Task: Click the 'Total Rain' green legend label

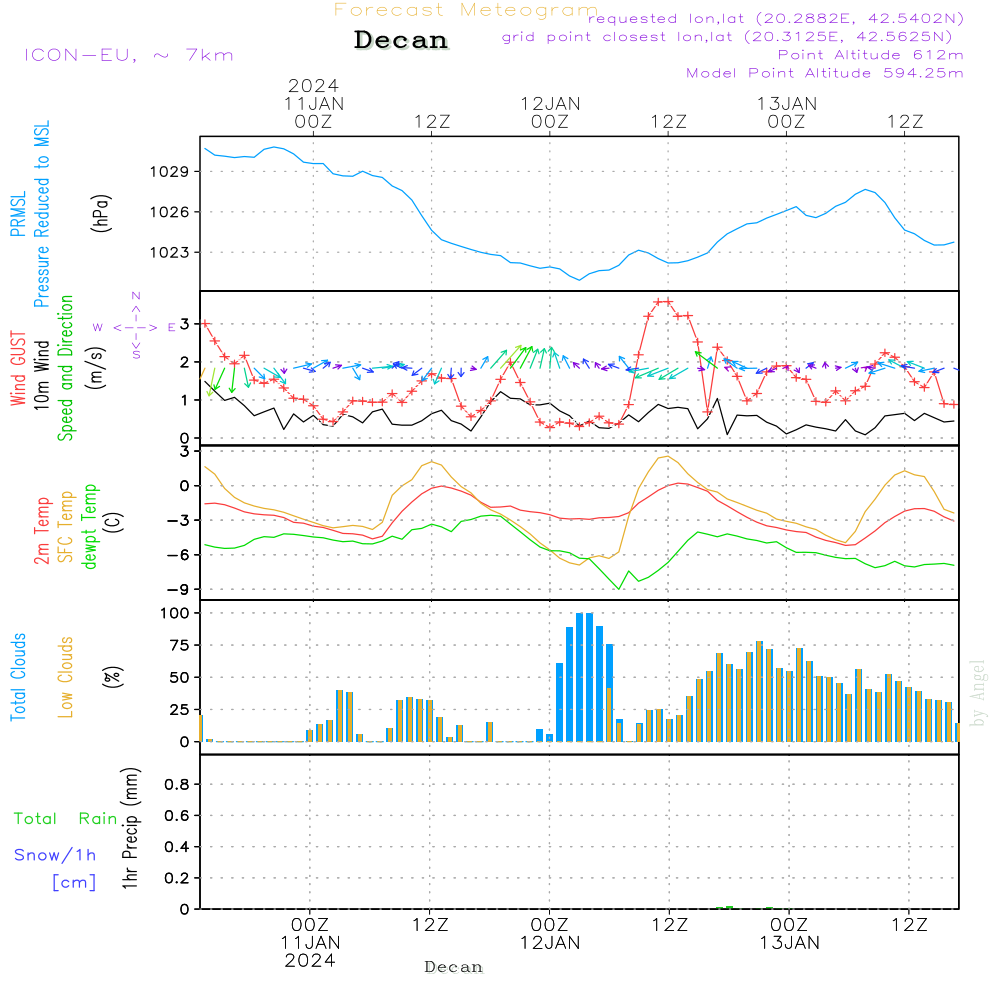Action: click(66, 818)
